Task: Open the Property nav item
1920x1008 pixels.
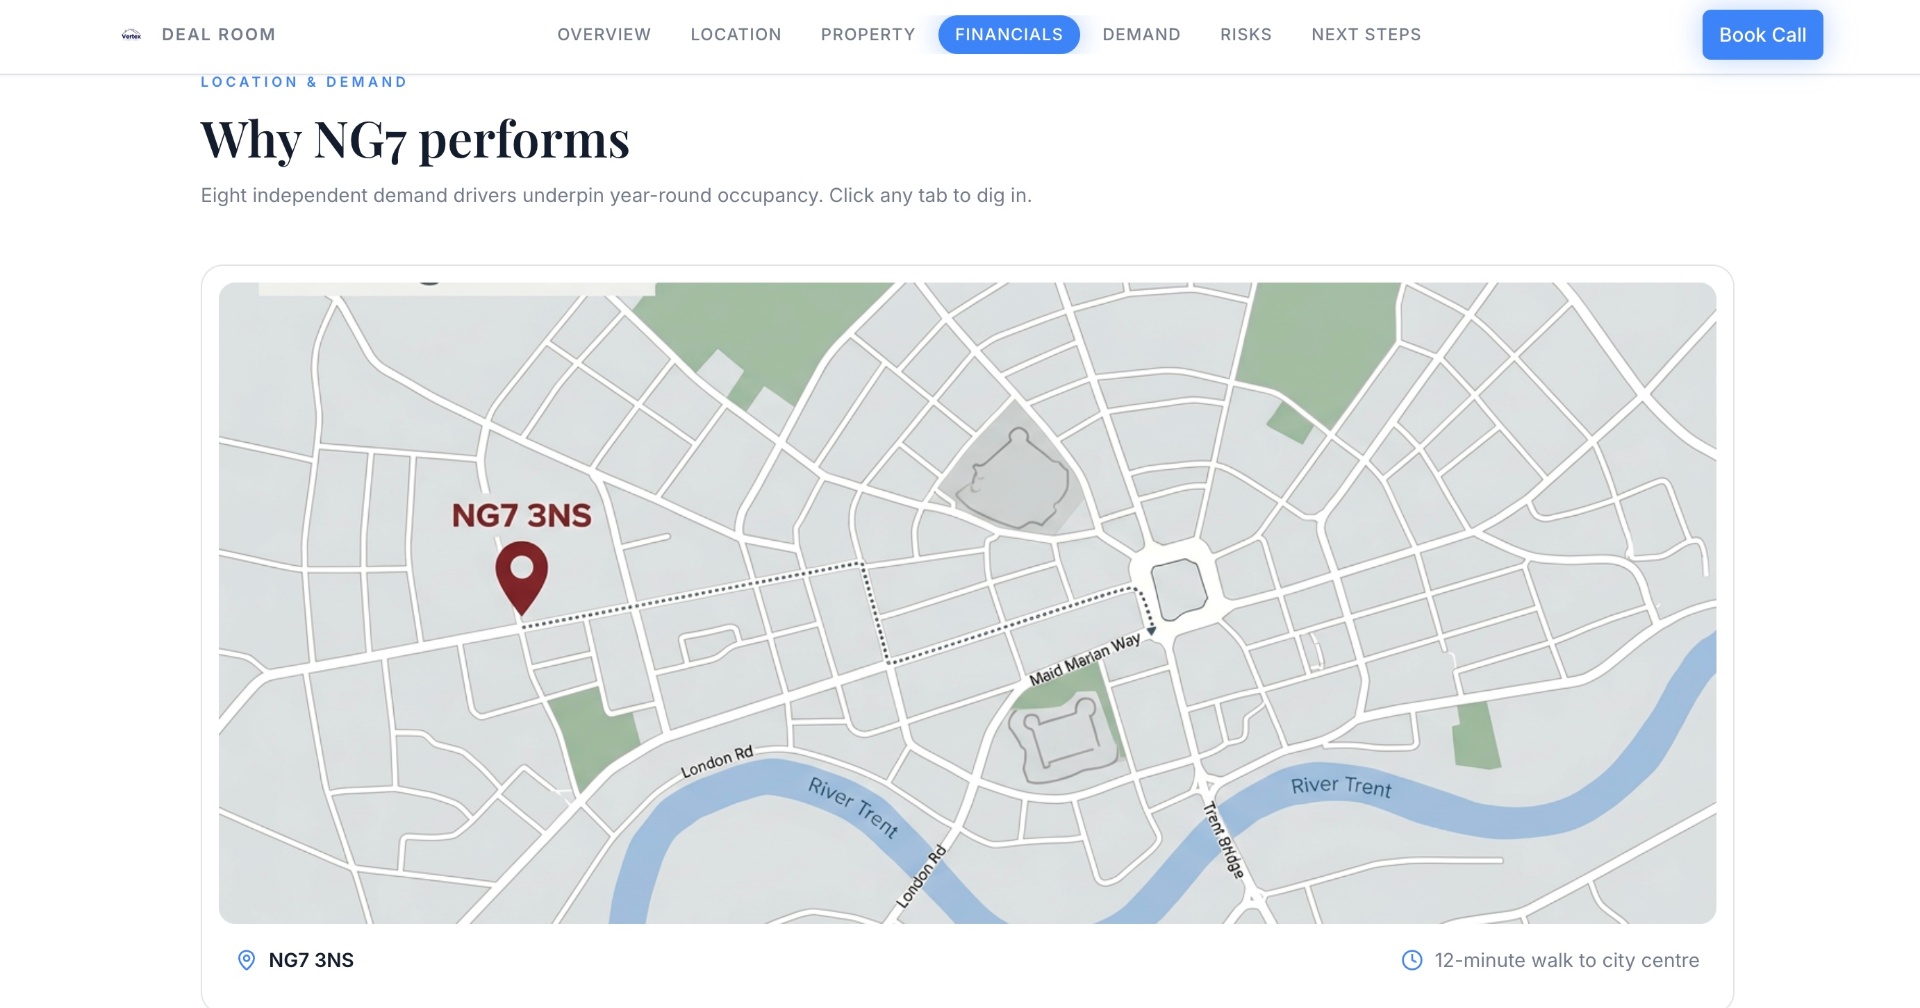Action: tap(868, 34)
